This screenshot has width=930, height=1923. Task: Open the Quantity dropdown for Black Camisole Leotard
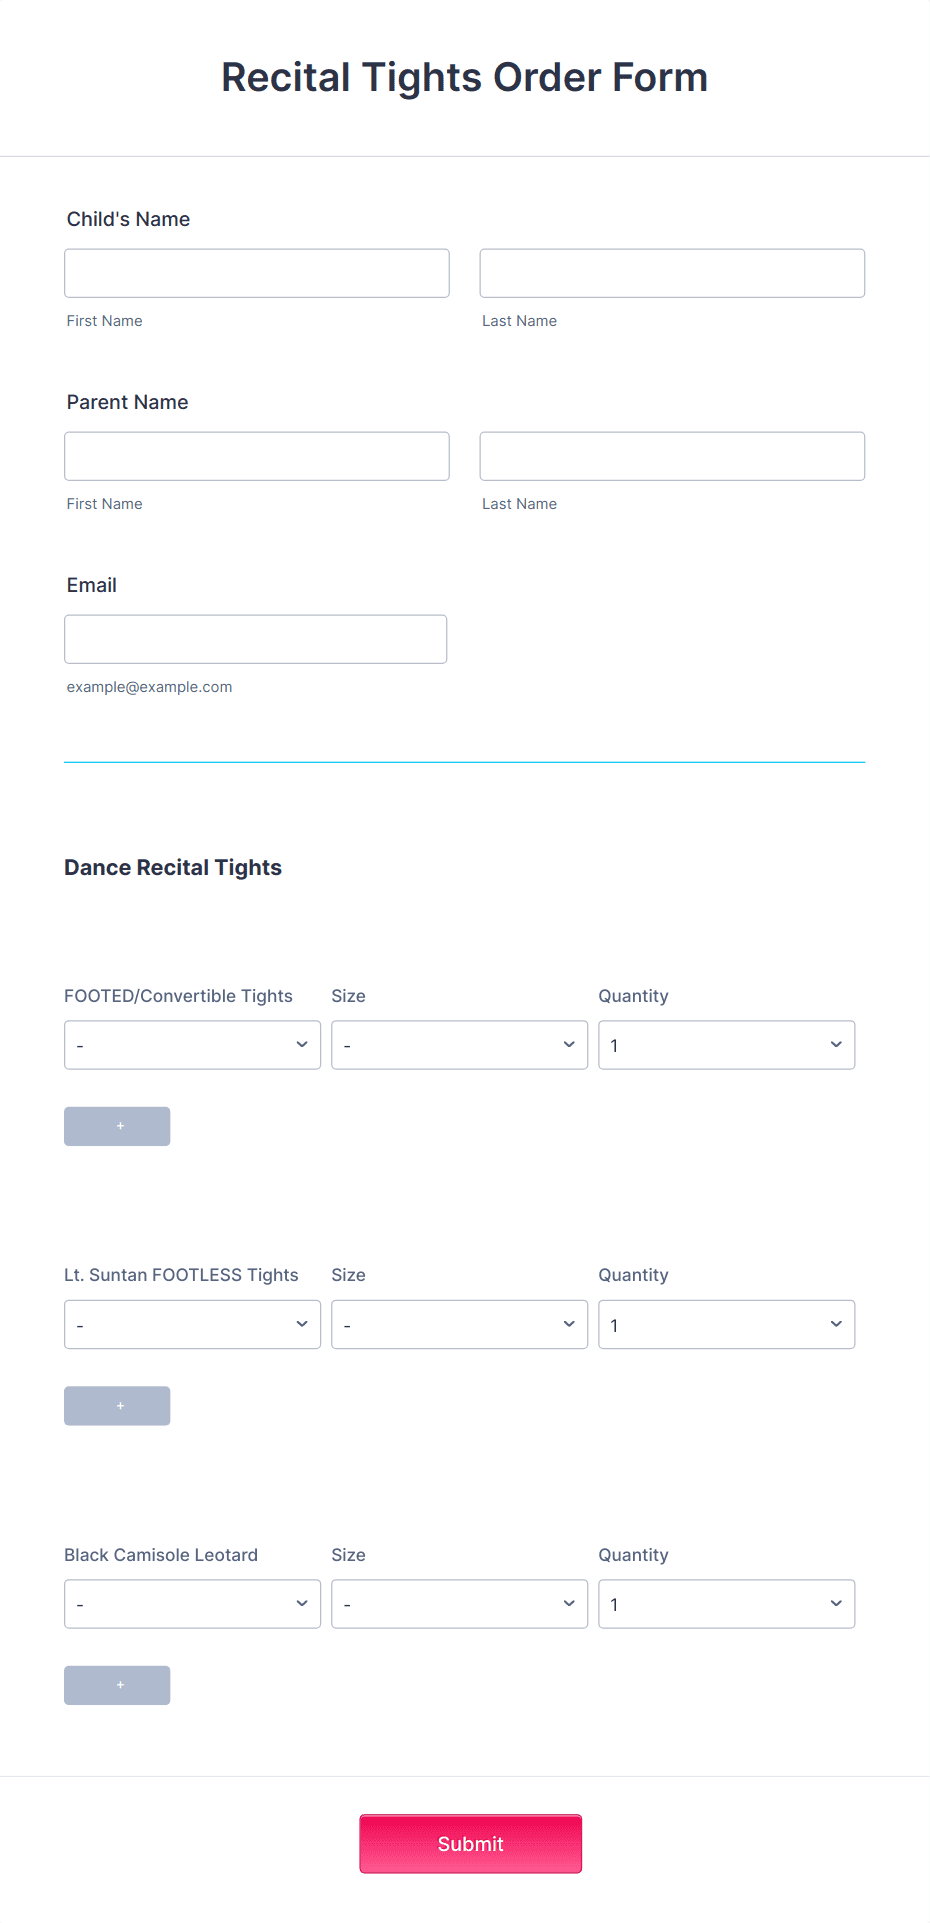[x=726, y=1603]
